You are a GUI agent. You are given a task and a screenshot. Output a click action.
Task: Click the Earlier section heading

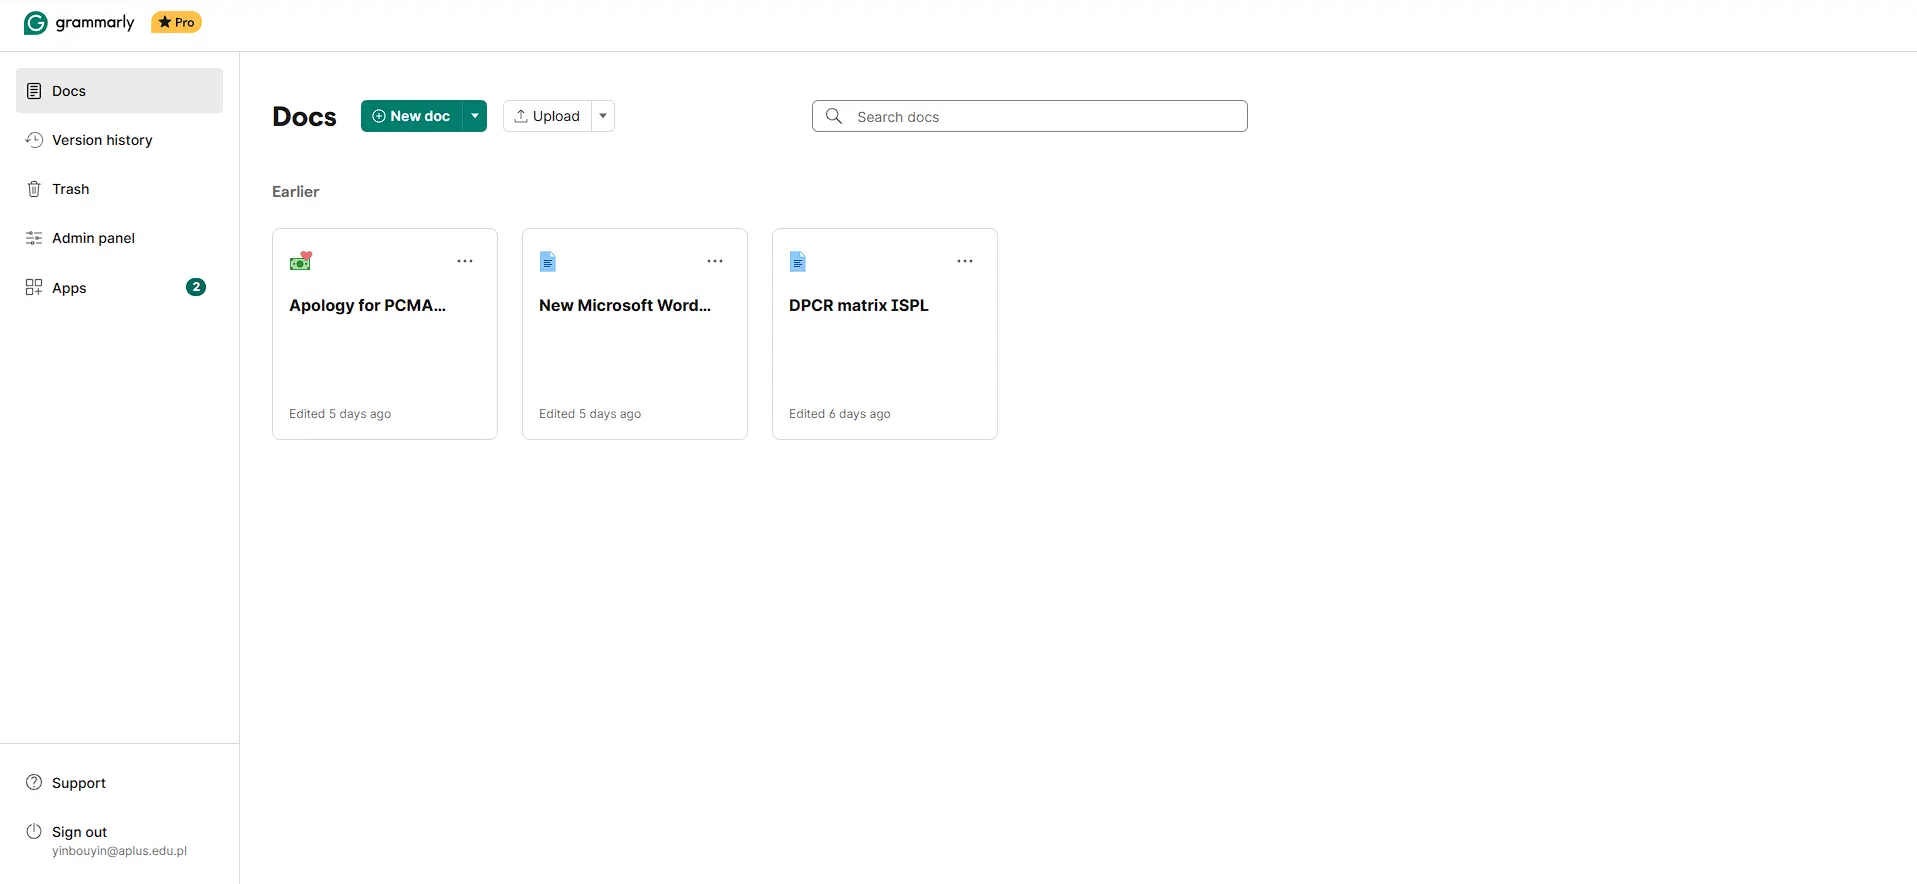[296, 191]
